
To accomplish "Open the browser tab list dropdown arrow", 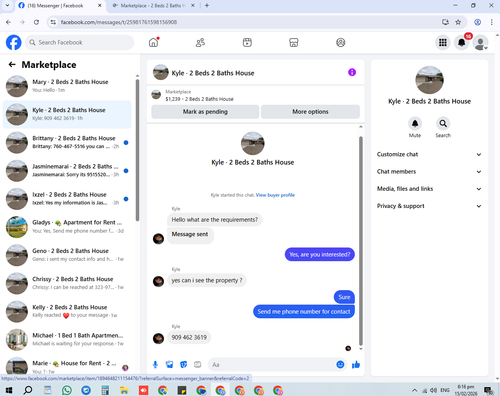I will click(x=7, y=5).
